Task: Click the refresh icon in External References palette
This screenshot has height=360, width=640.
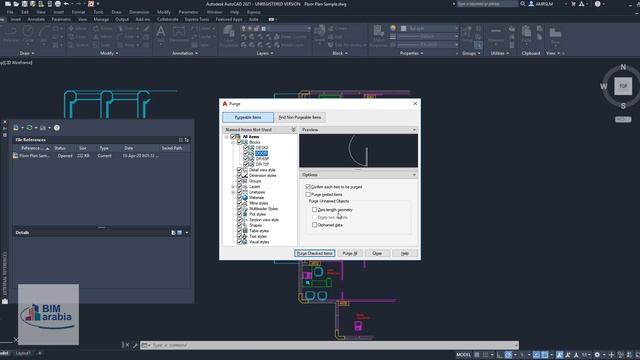Action: 29,128
